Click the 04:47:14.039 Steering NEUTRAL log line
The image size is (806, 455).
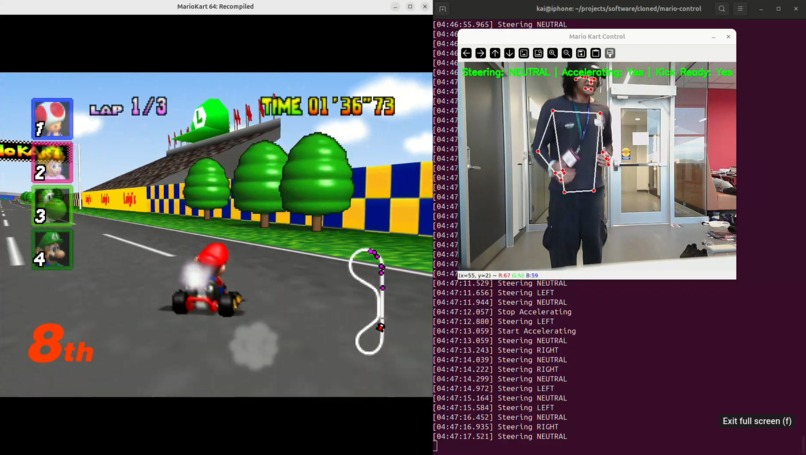tap(500, 360)
